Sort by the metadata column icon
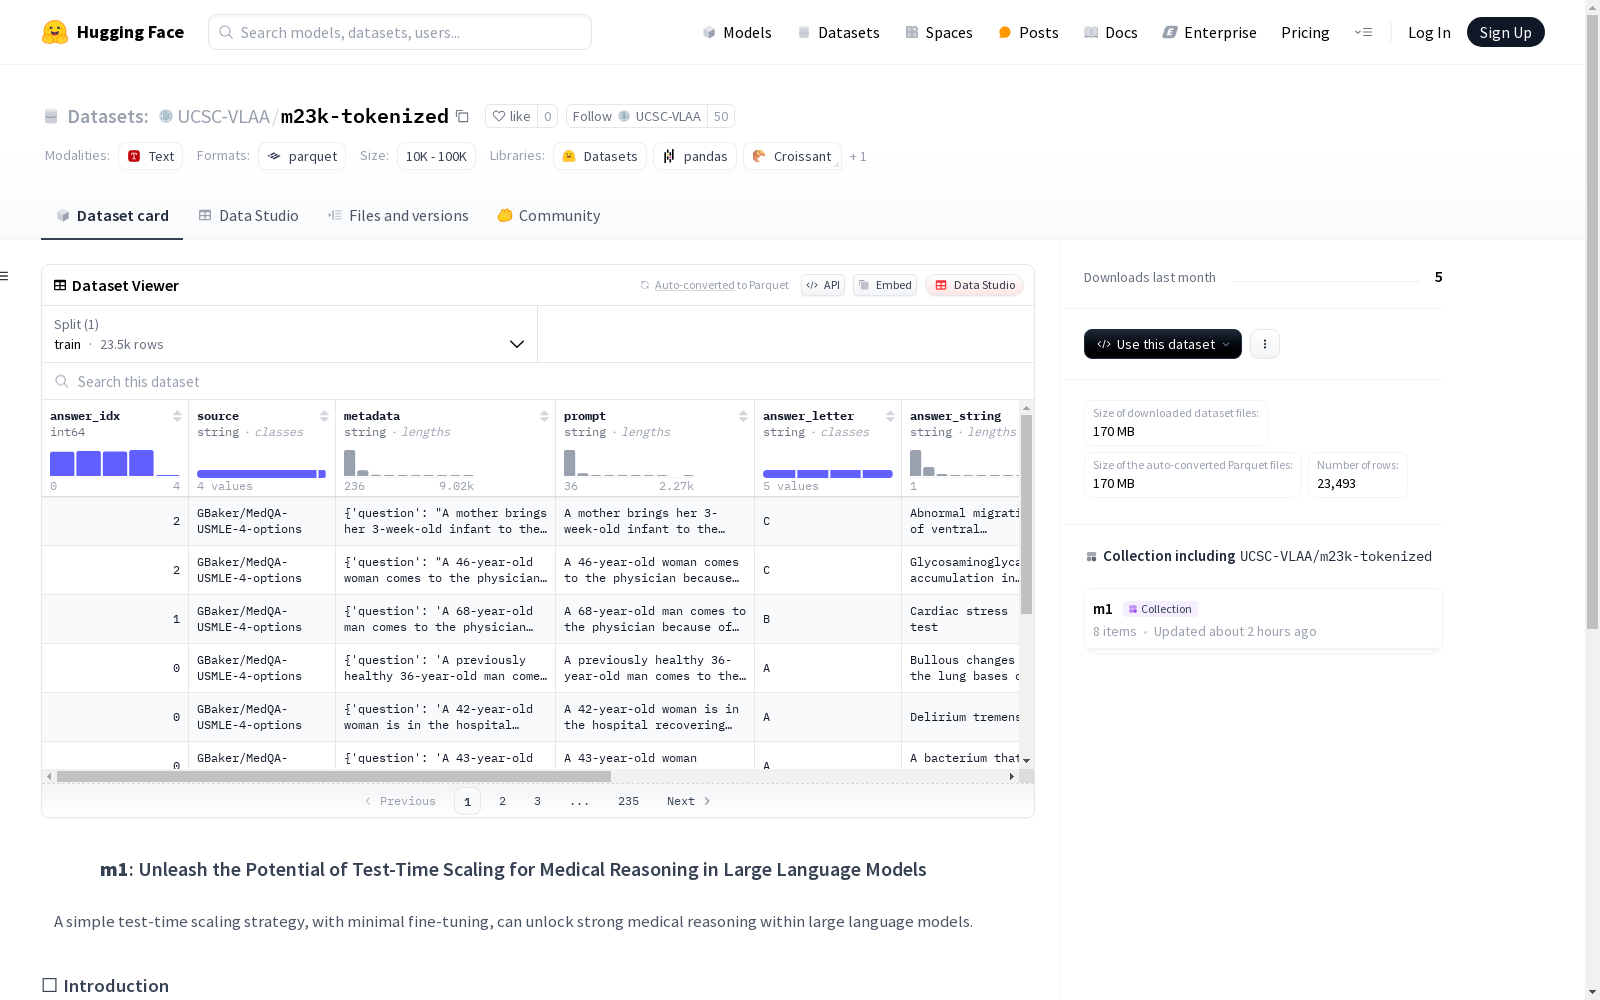 544,416
